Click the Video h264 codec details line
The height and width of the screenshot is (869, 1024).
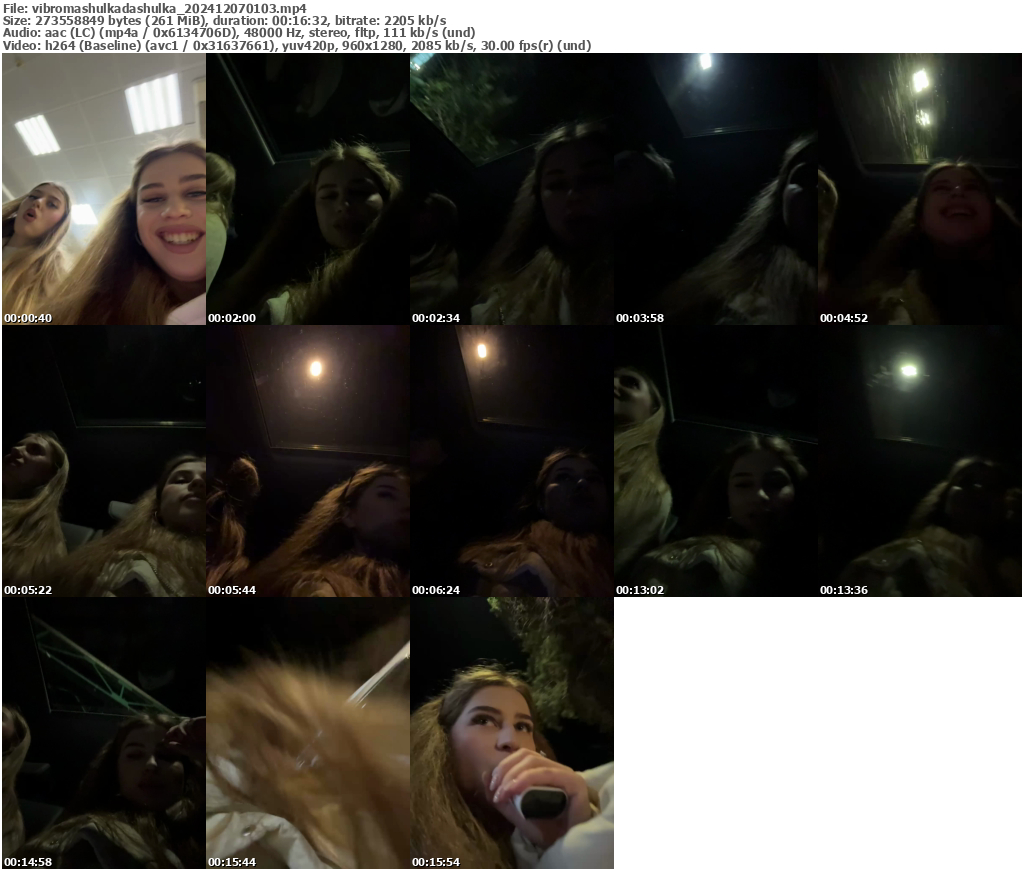296,44
